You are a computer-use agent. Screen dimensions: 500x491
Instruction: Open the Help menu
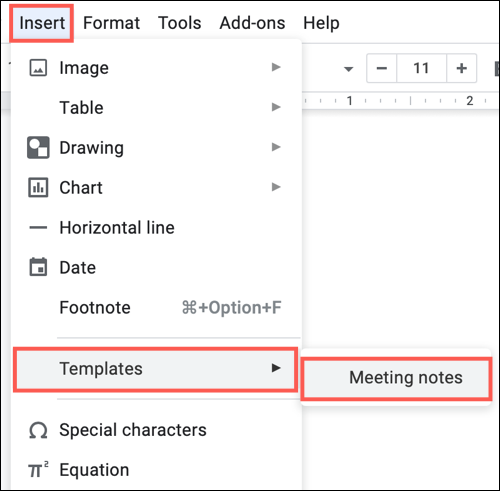(x=321, y=23)
